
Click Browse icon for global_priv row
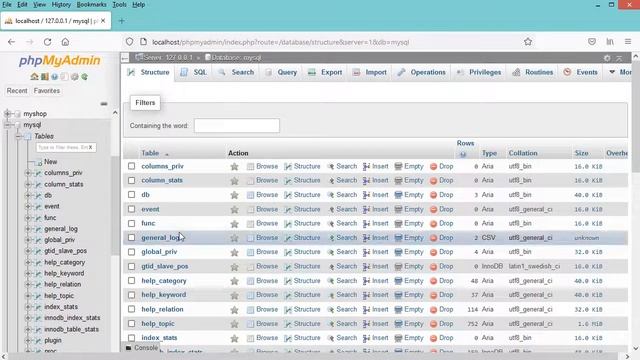(x=250, y=252)
